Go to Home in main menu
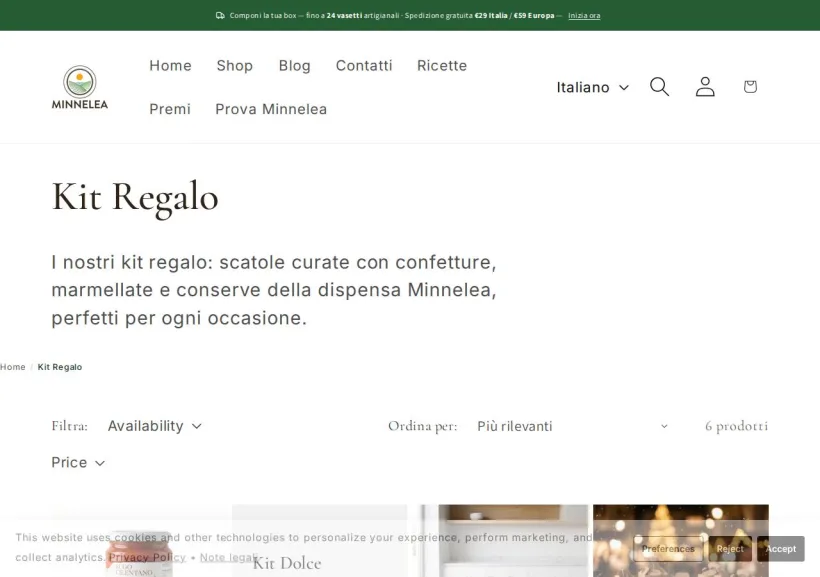Screen dimensions: 820x577 [170, 65]
